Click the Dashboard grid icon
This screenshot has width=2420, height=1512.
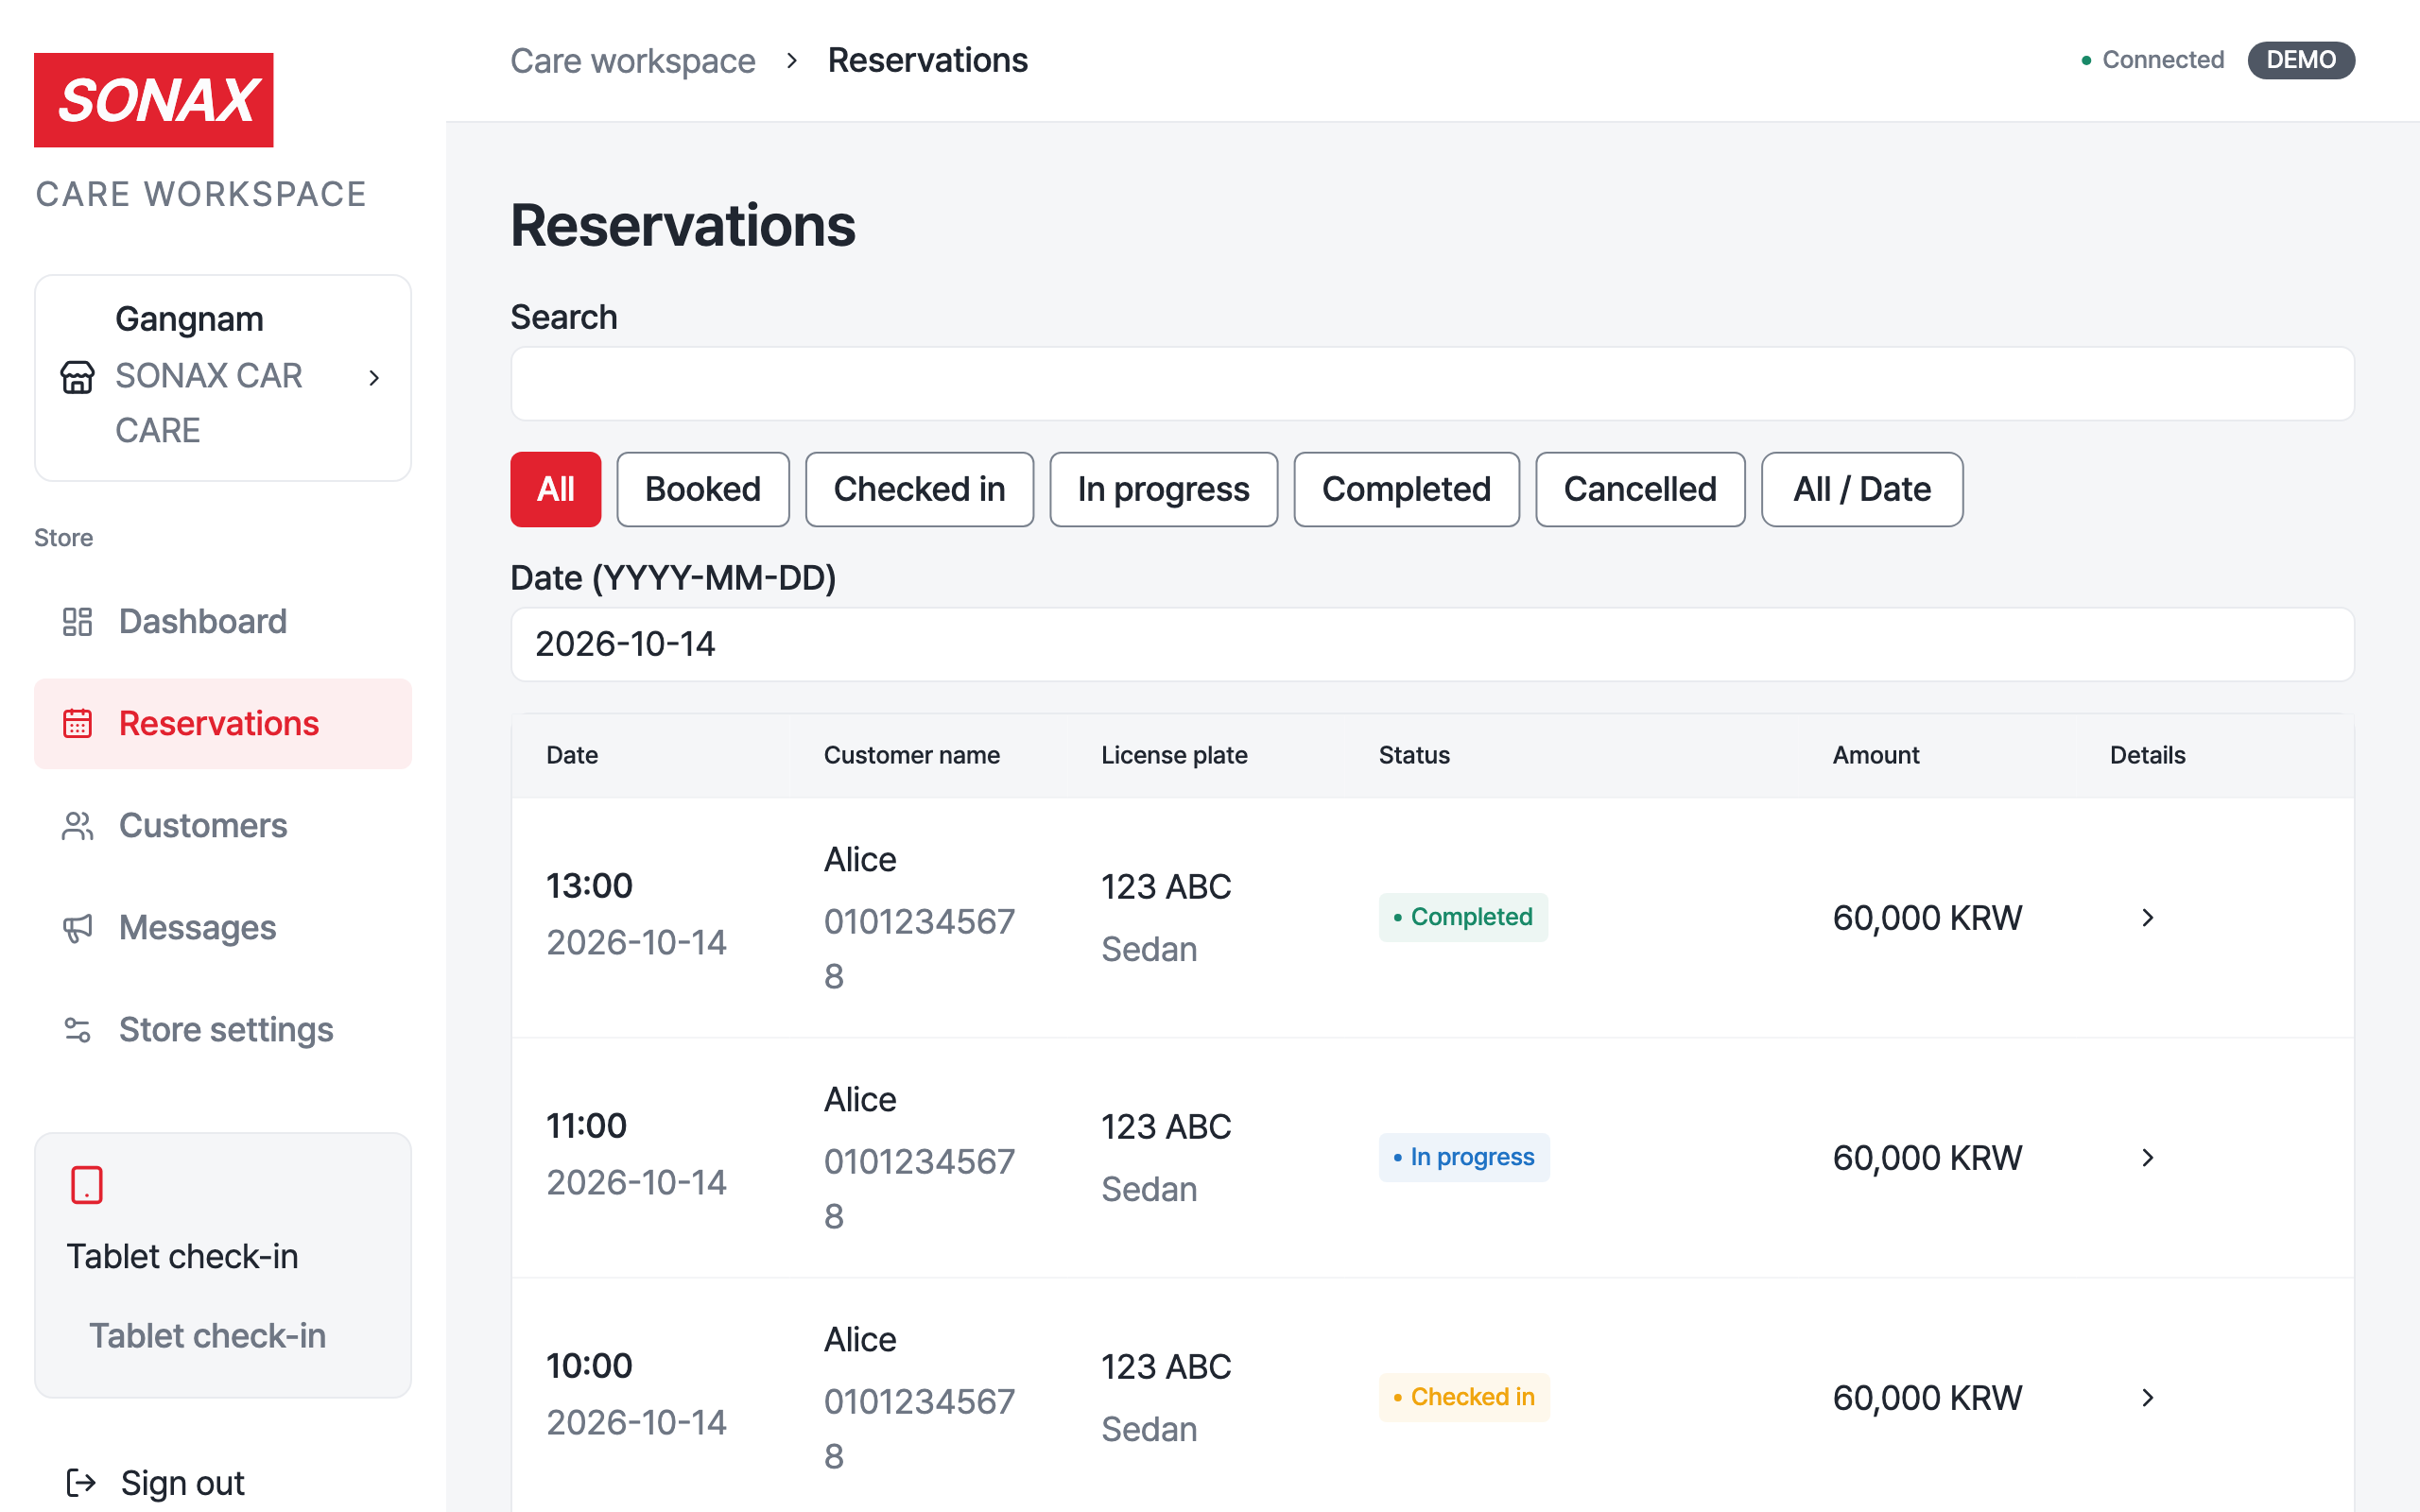pyautogui.click(x=77, y=622)
